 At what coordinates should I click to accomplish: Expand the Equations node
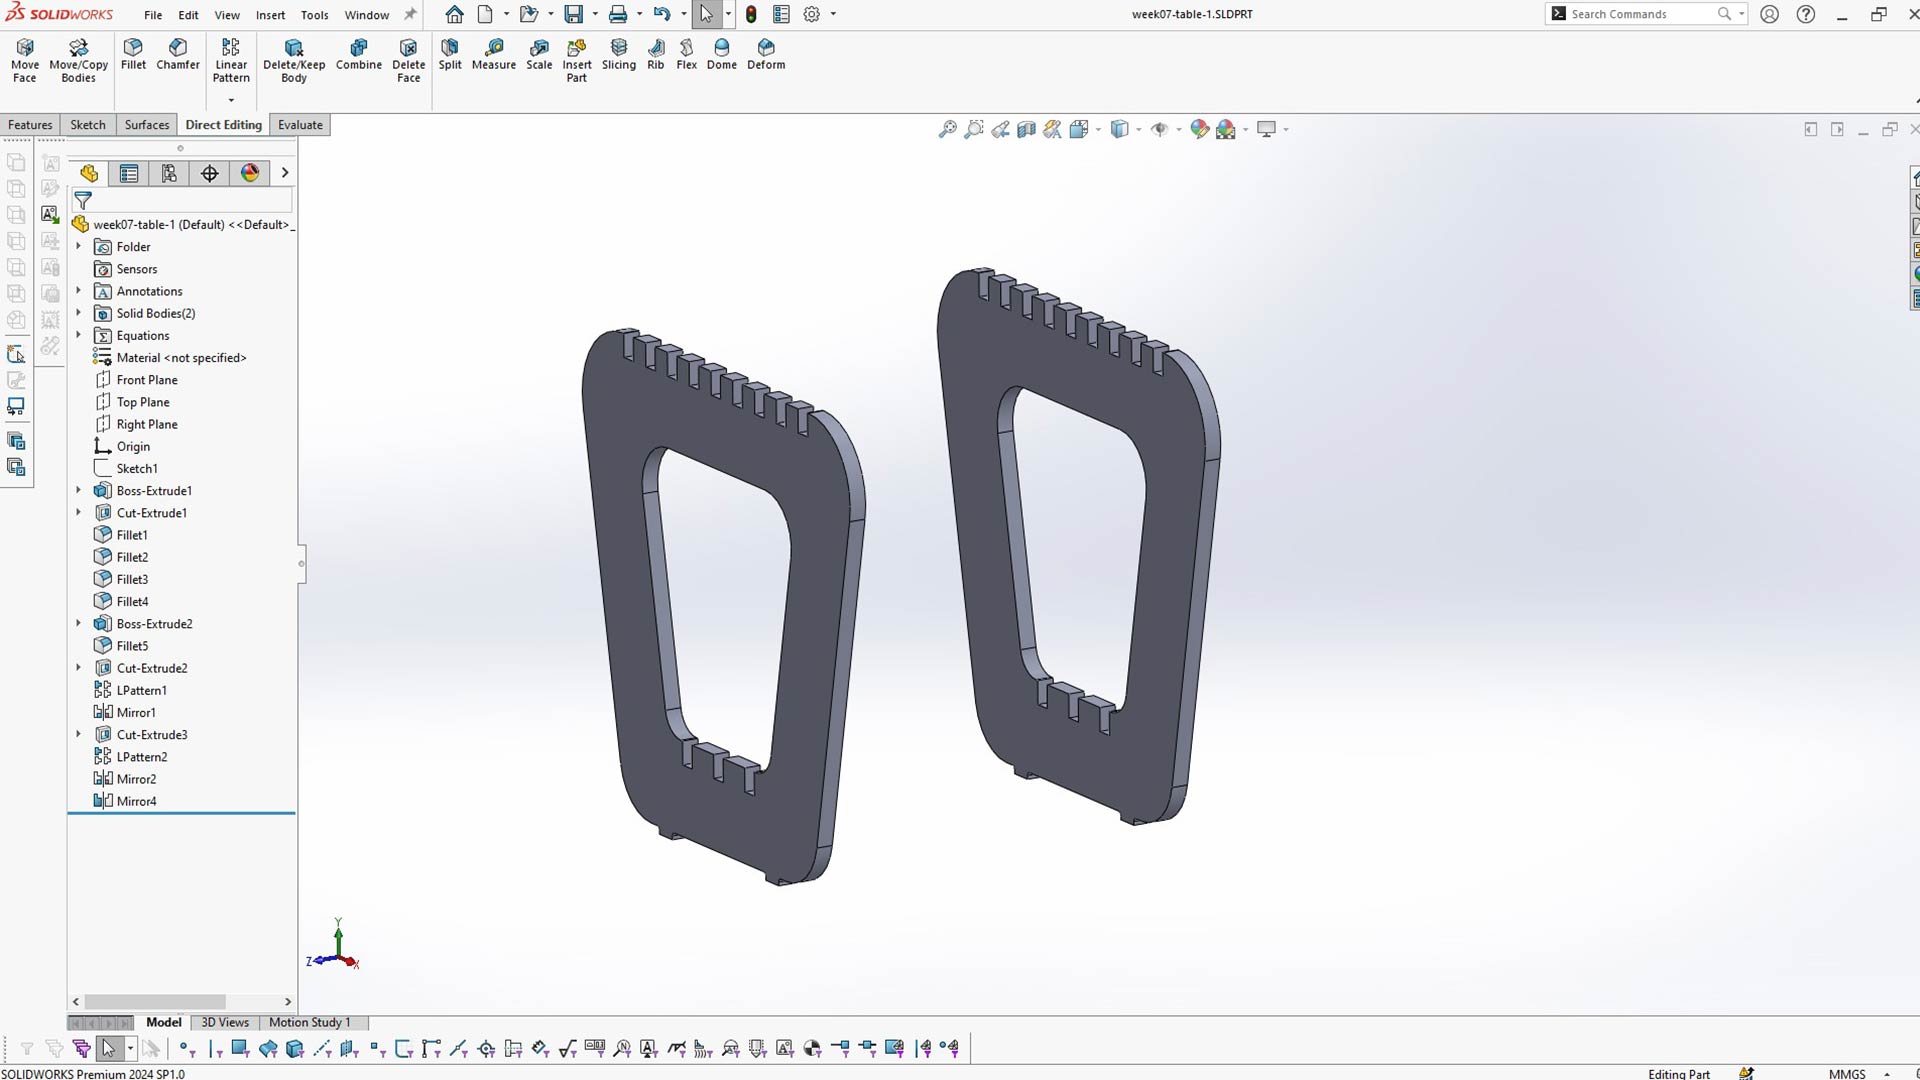(x=79, y=335)
